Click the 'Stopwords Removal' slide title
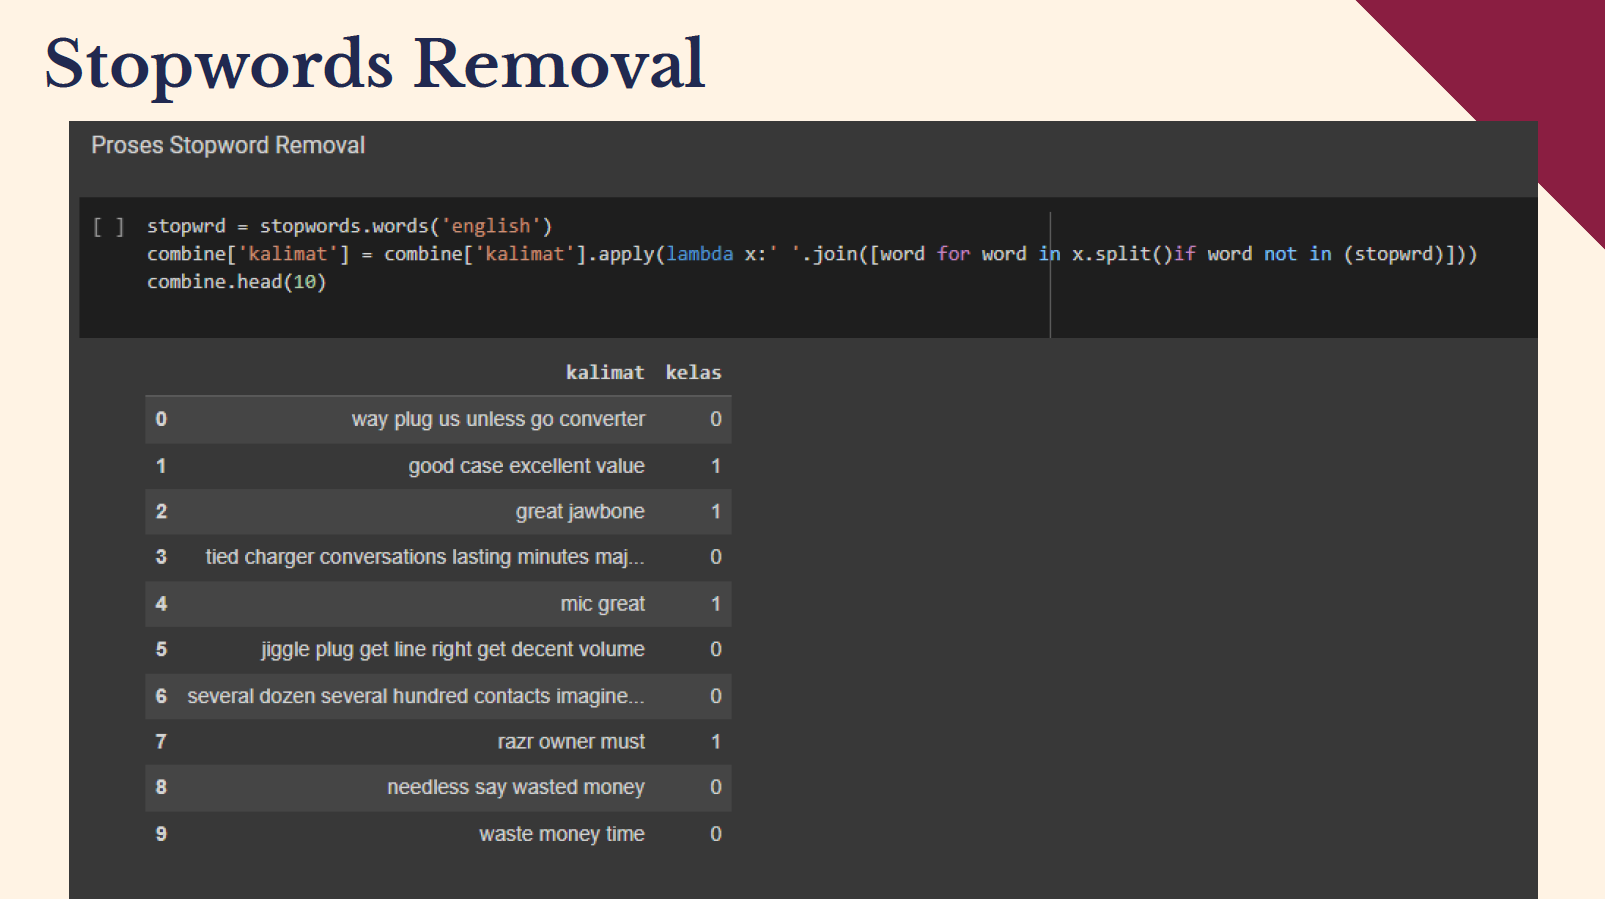 [375, 64]
